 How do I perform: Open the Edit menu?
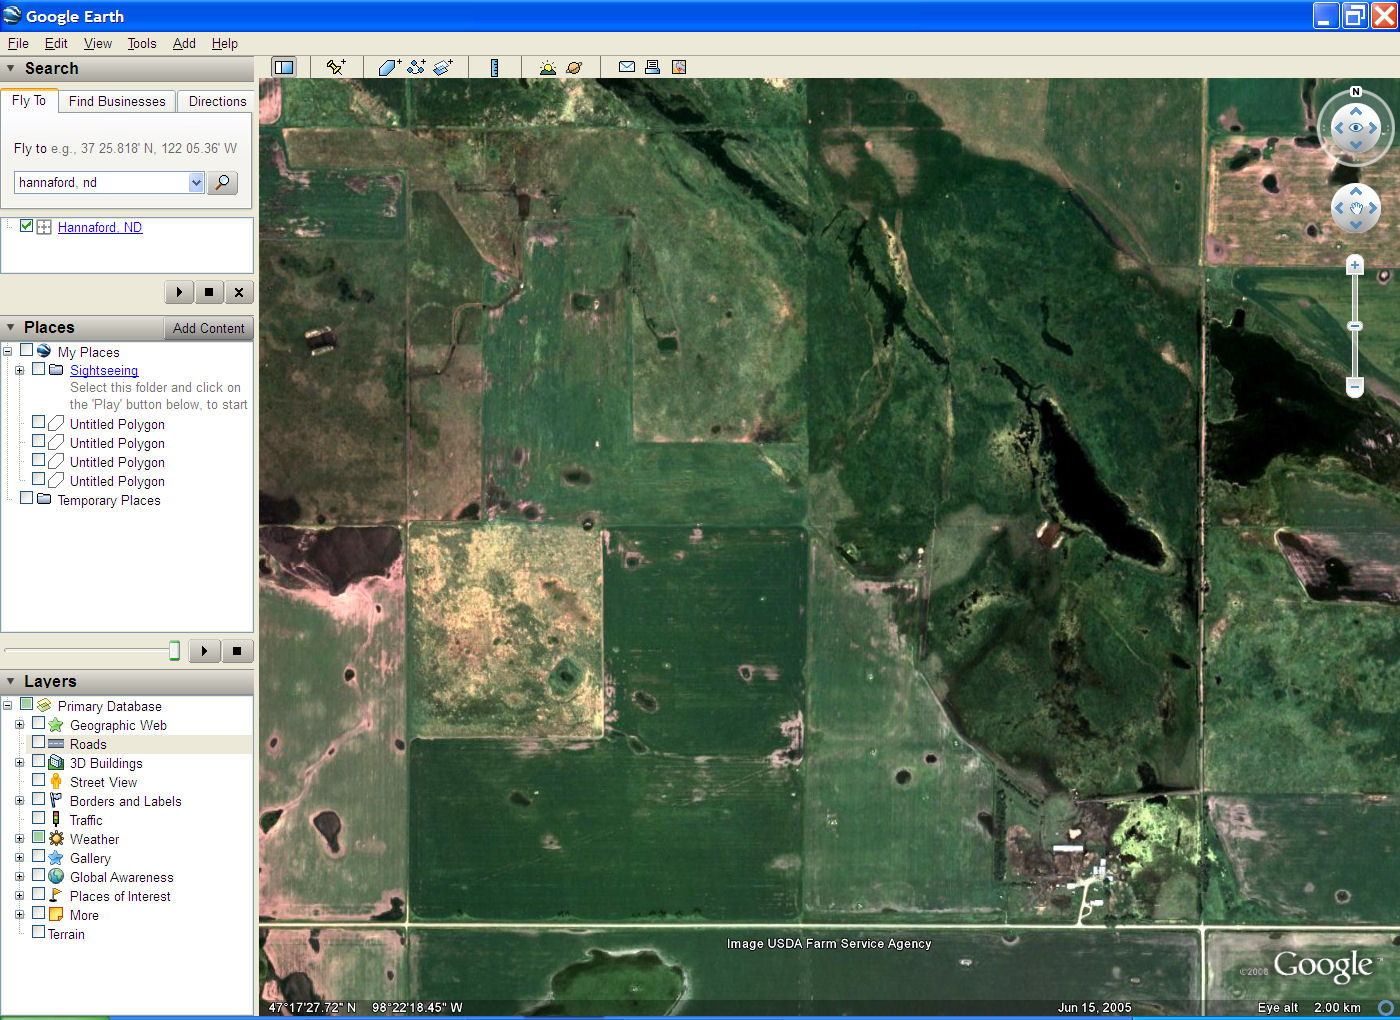point(56,43)
